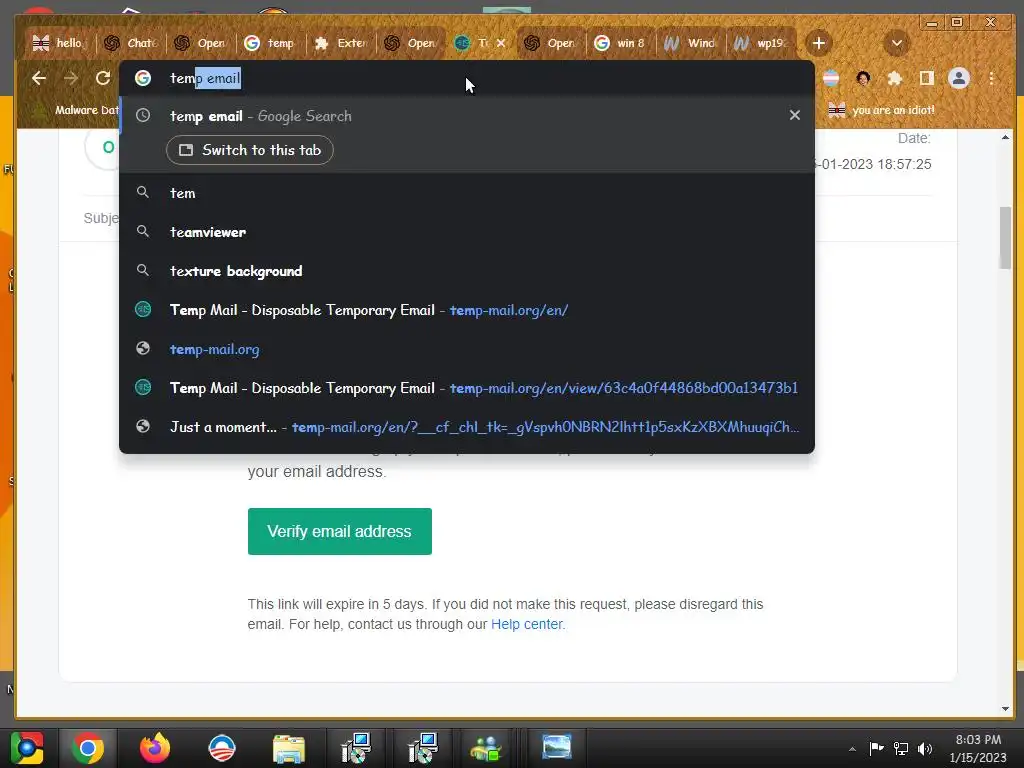Click the 'Verify email address' button
Screen dimensions: 1024x768
coord(340,532)
